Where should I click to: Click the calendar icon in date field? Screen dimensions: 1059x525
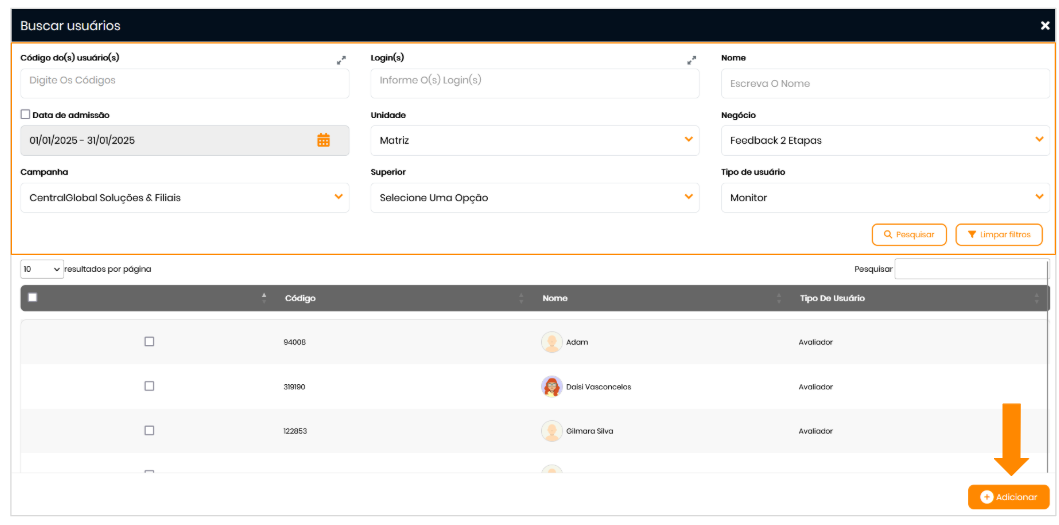(323, 140)
